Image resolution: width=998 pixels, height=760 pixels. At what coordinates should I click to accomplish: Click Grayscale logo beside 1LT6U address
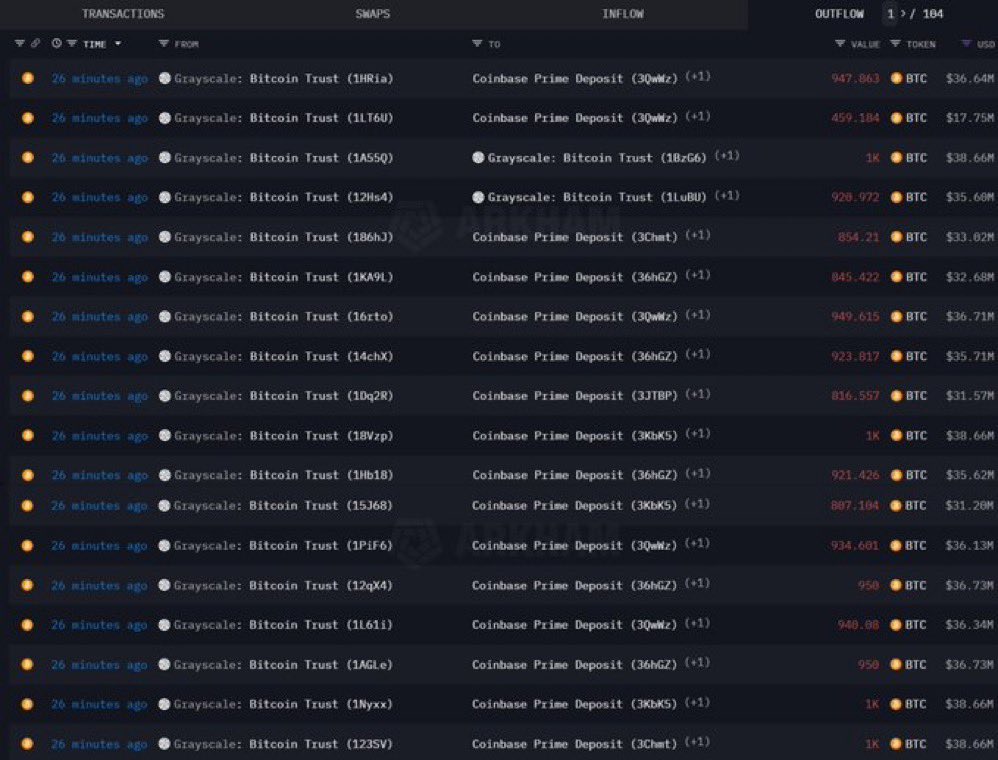pyautogui.click(x=165, y=118)
